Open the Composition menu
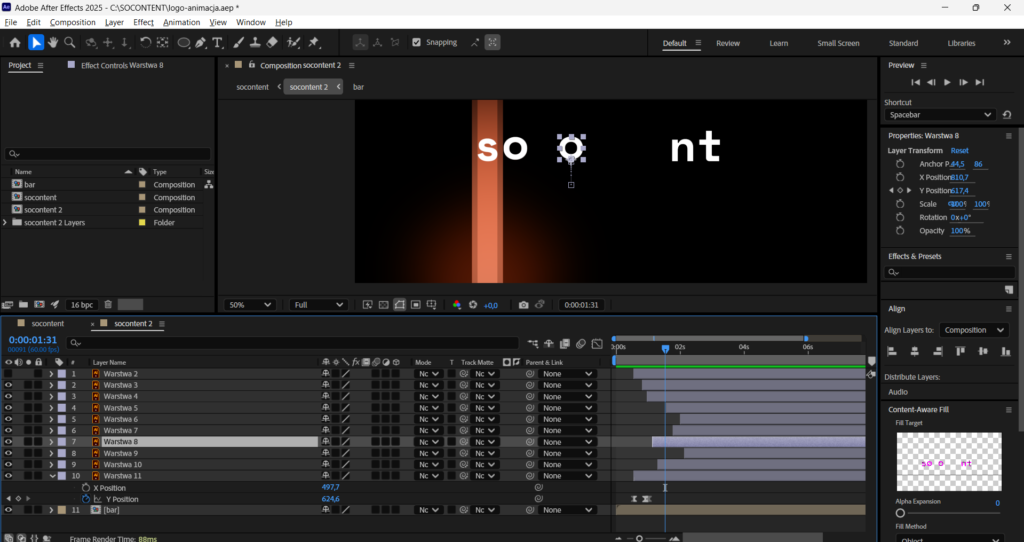 coord(72,22)
